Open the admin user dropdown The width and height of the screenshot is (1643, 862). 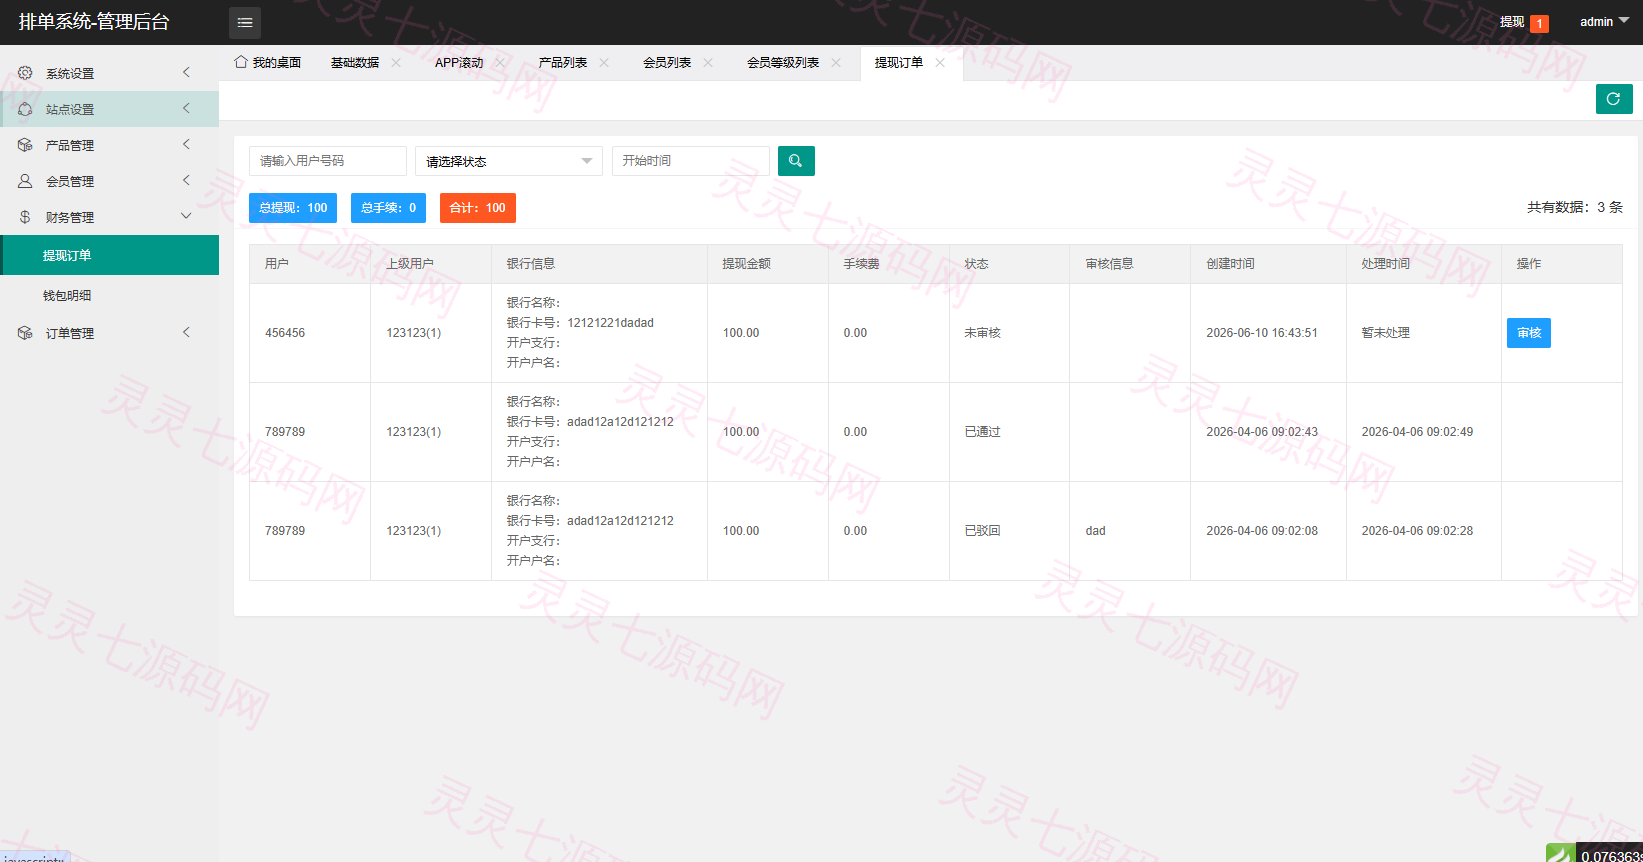[x=1604, y=21]
